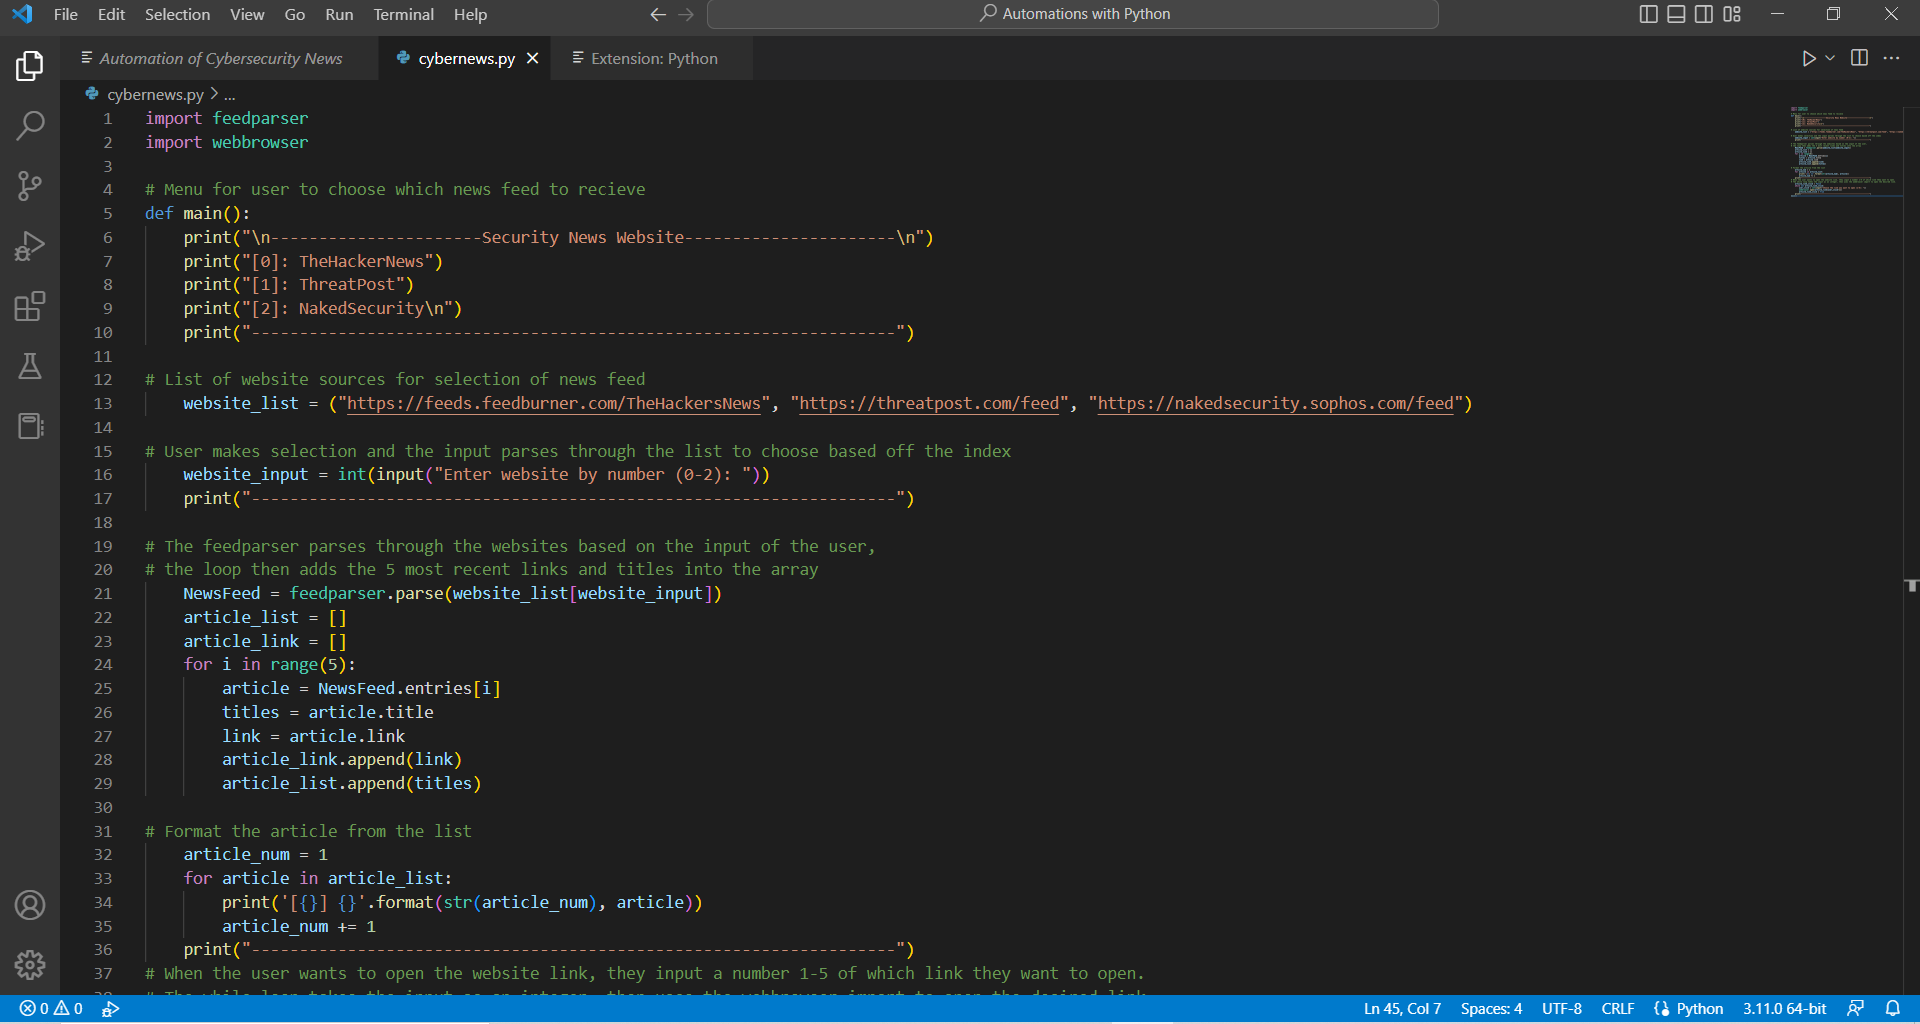Click on 'article_num += 1' line
This screenshot has height=1024, width=1920.
click(299, 926)
